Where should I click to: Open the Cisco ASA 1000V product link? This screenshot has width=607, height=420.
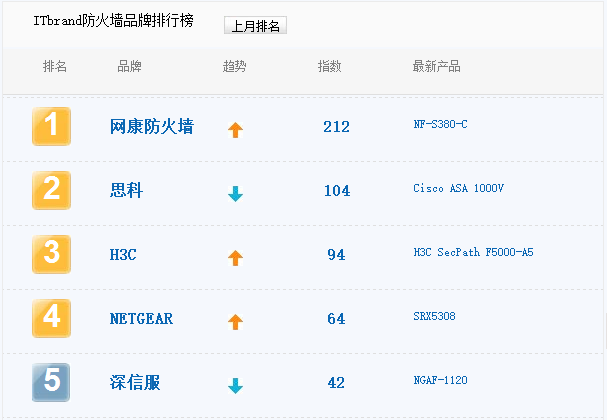tap(459, 189)
